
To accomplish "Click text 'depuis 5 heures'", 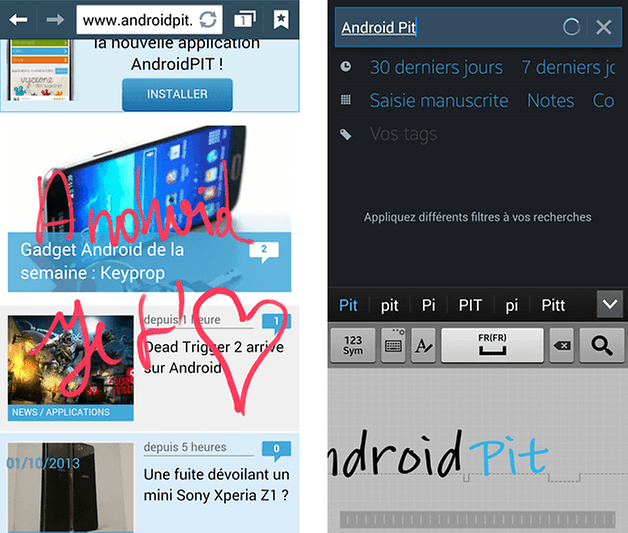I will [185, 447].
